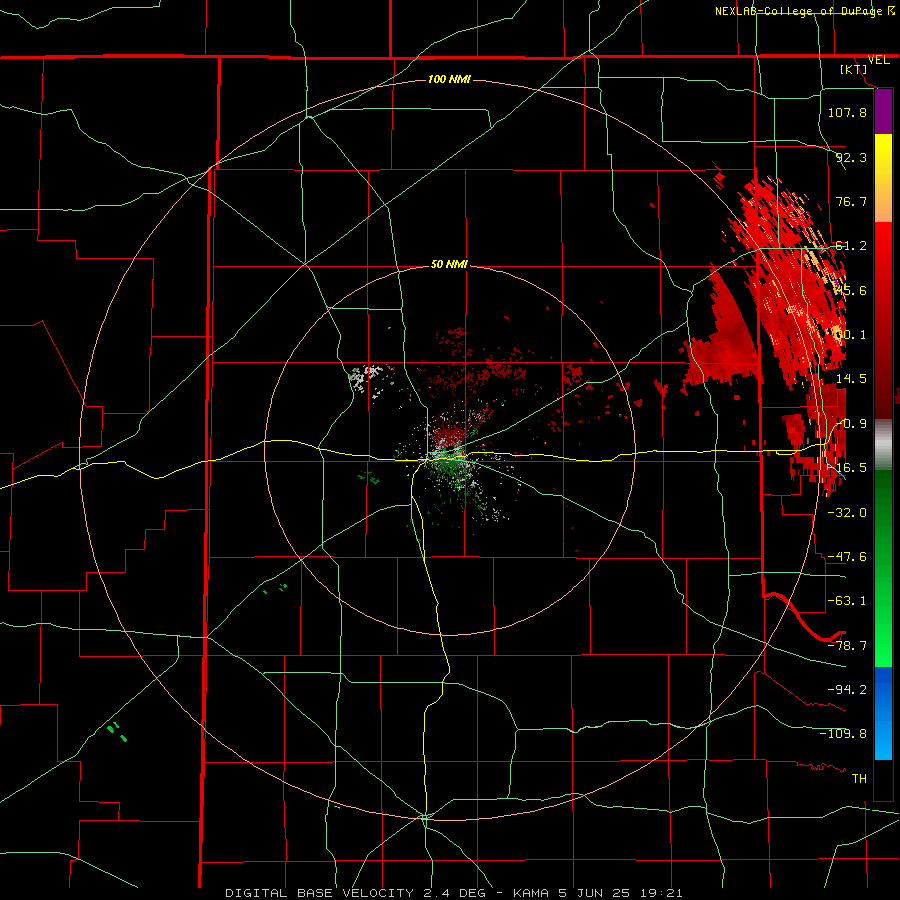Select the 61.2 legend value

[x=851, y=246]
